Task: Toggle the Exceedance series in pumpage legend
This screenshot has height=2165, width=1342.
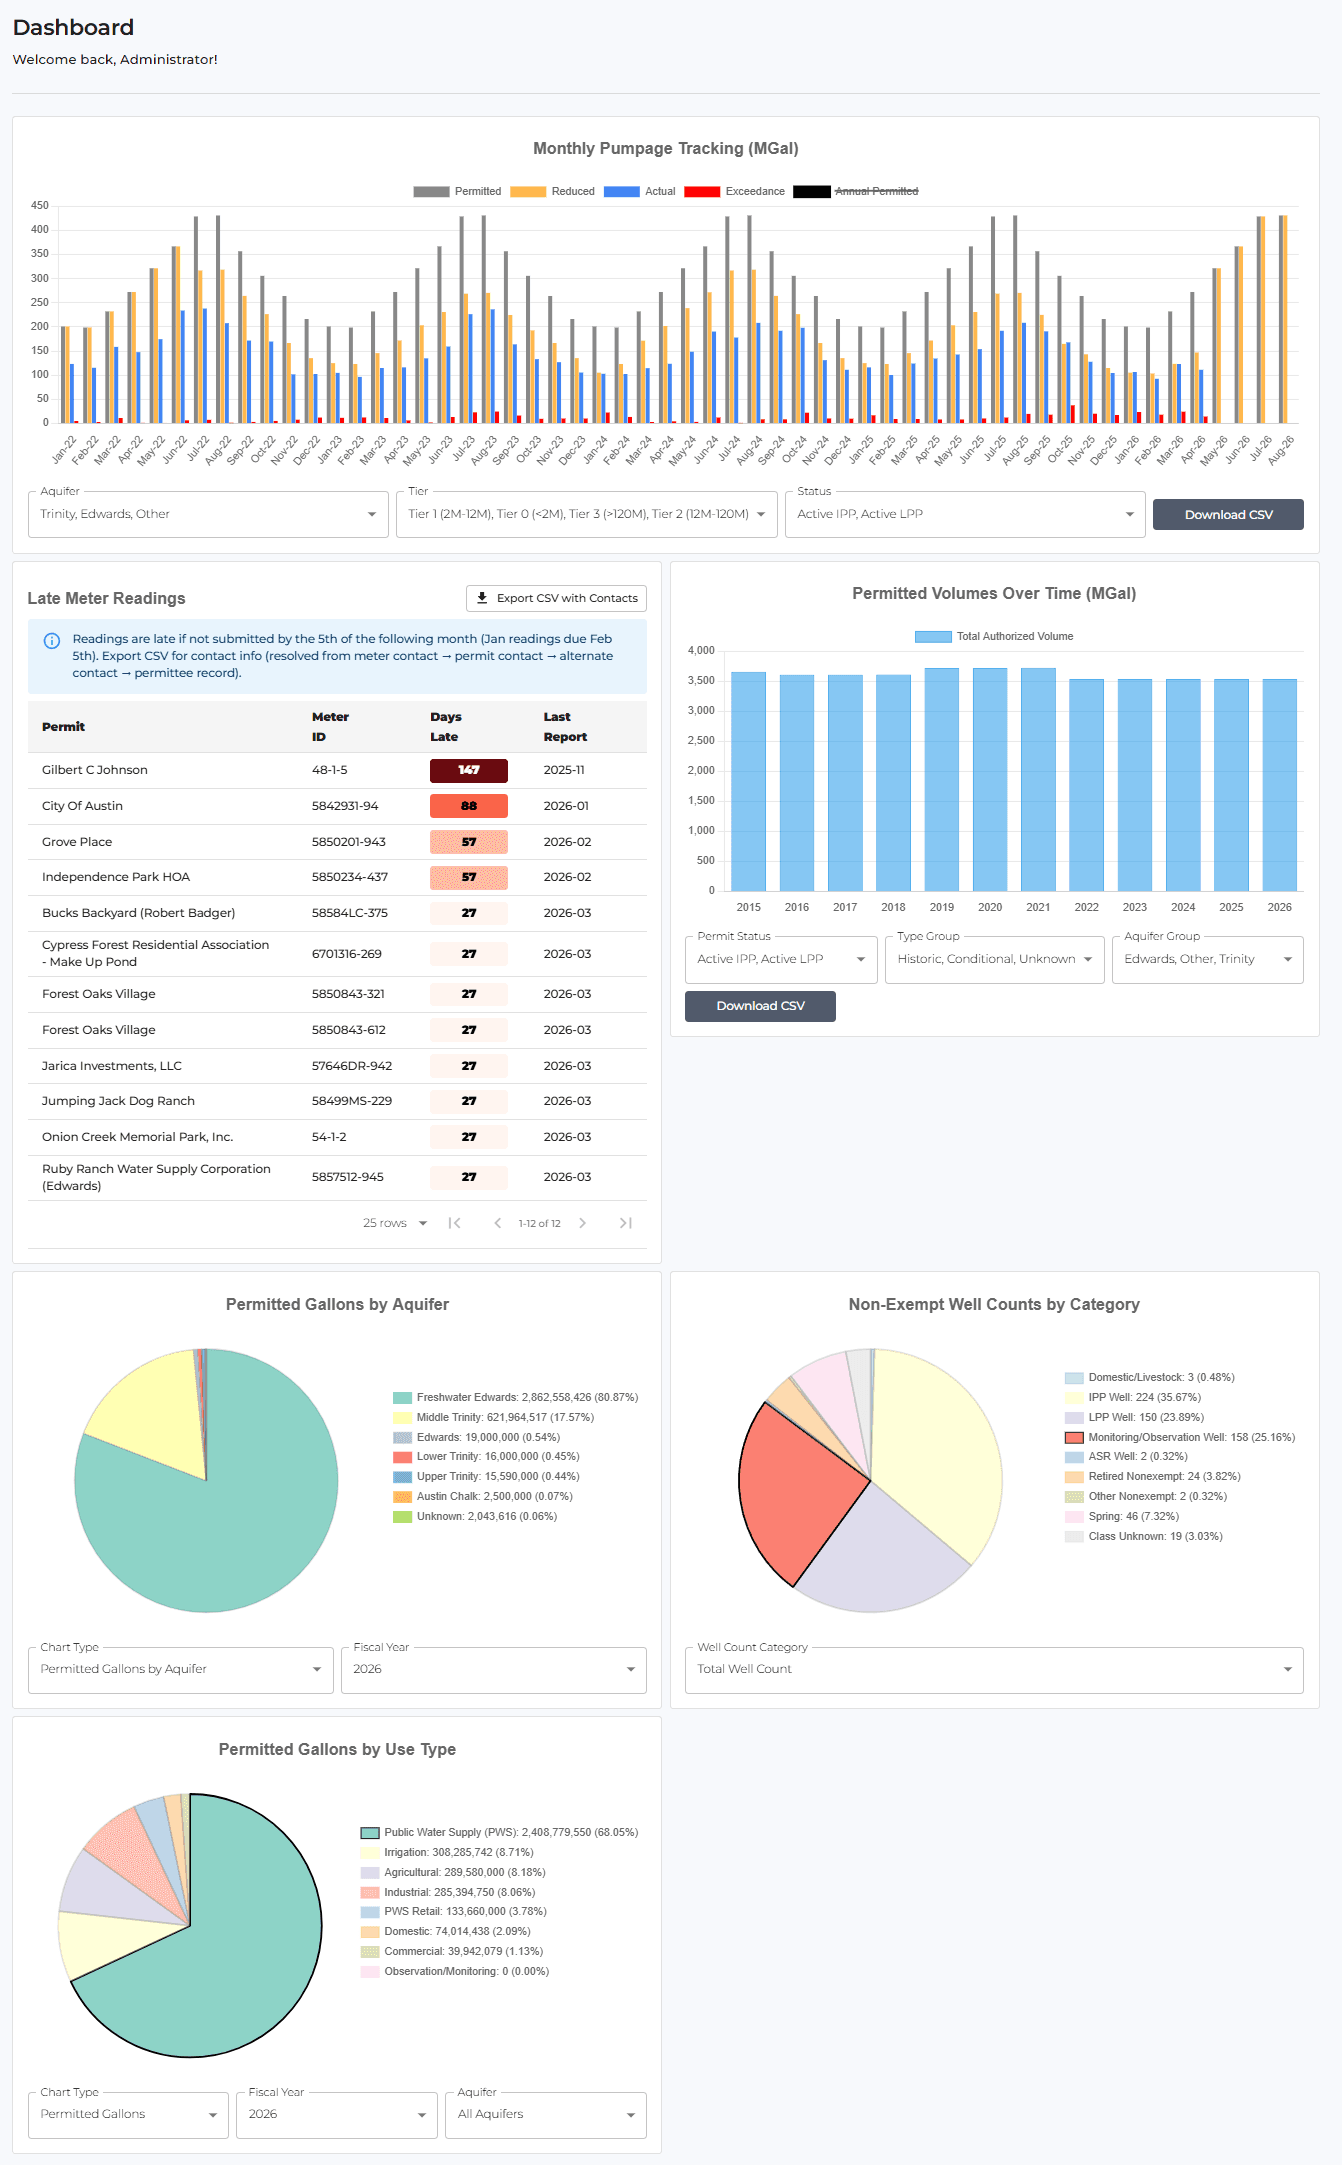Action: (734, 191)
